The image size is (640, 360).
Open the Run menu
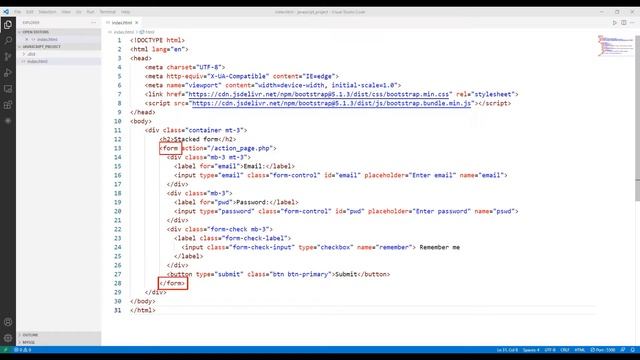pyautogui.click(x=90, y=12)
